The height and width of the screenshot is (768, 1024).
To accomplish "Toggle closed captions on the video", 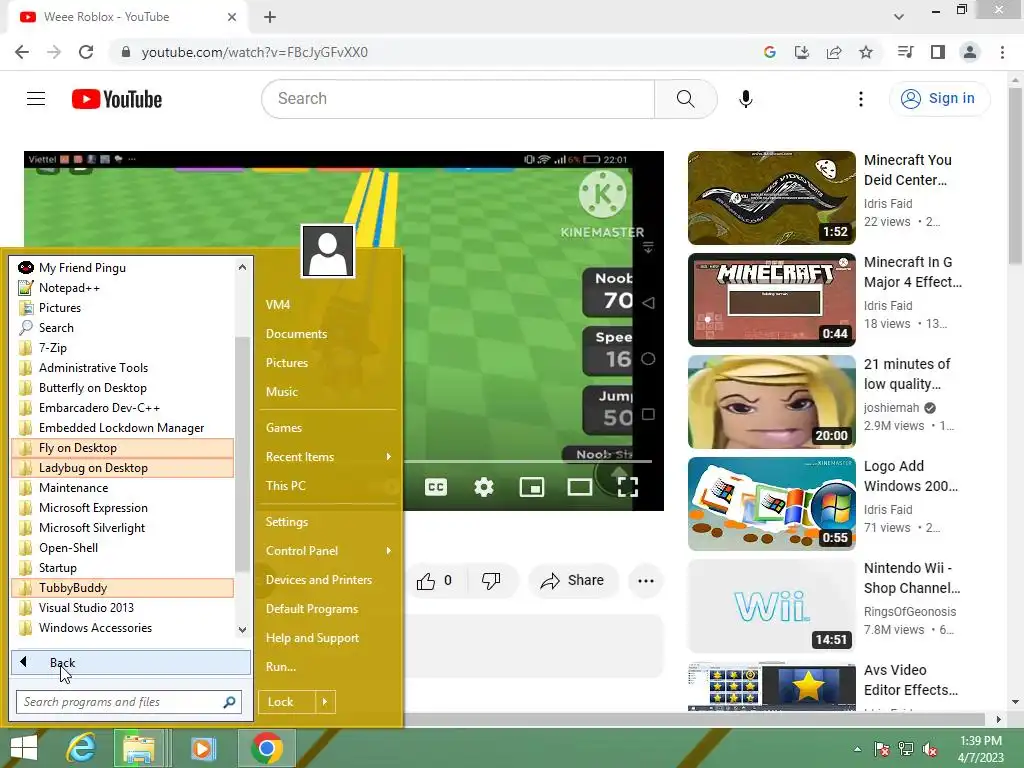I will point(436,487).
